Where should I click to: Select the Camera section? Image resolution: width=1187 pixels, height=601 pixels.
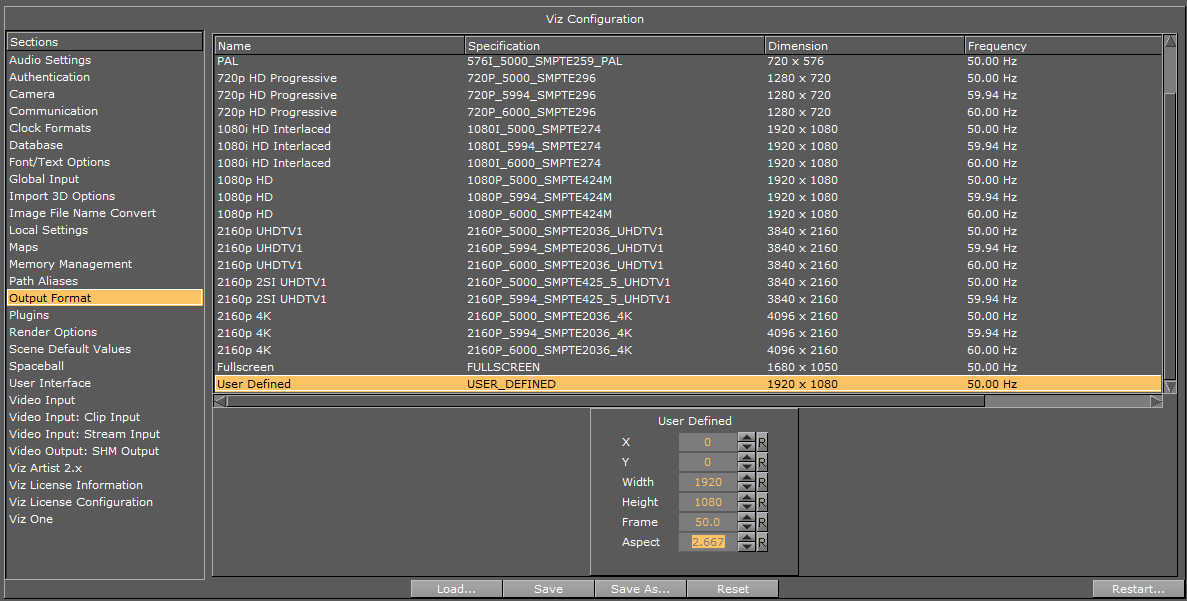104,94
